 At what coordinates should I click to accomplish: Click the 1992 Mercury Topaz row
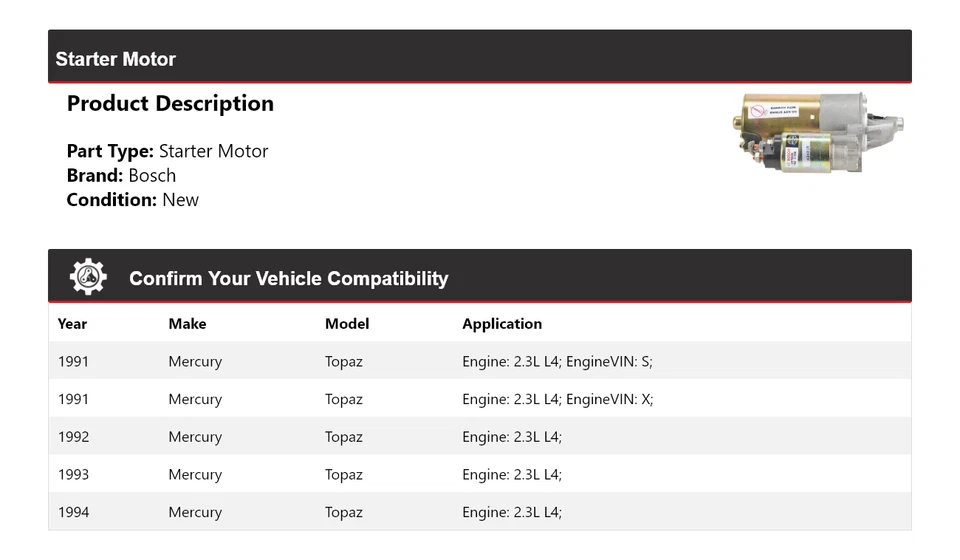[x=480, y=436]
